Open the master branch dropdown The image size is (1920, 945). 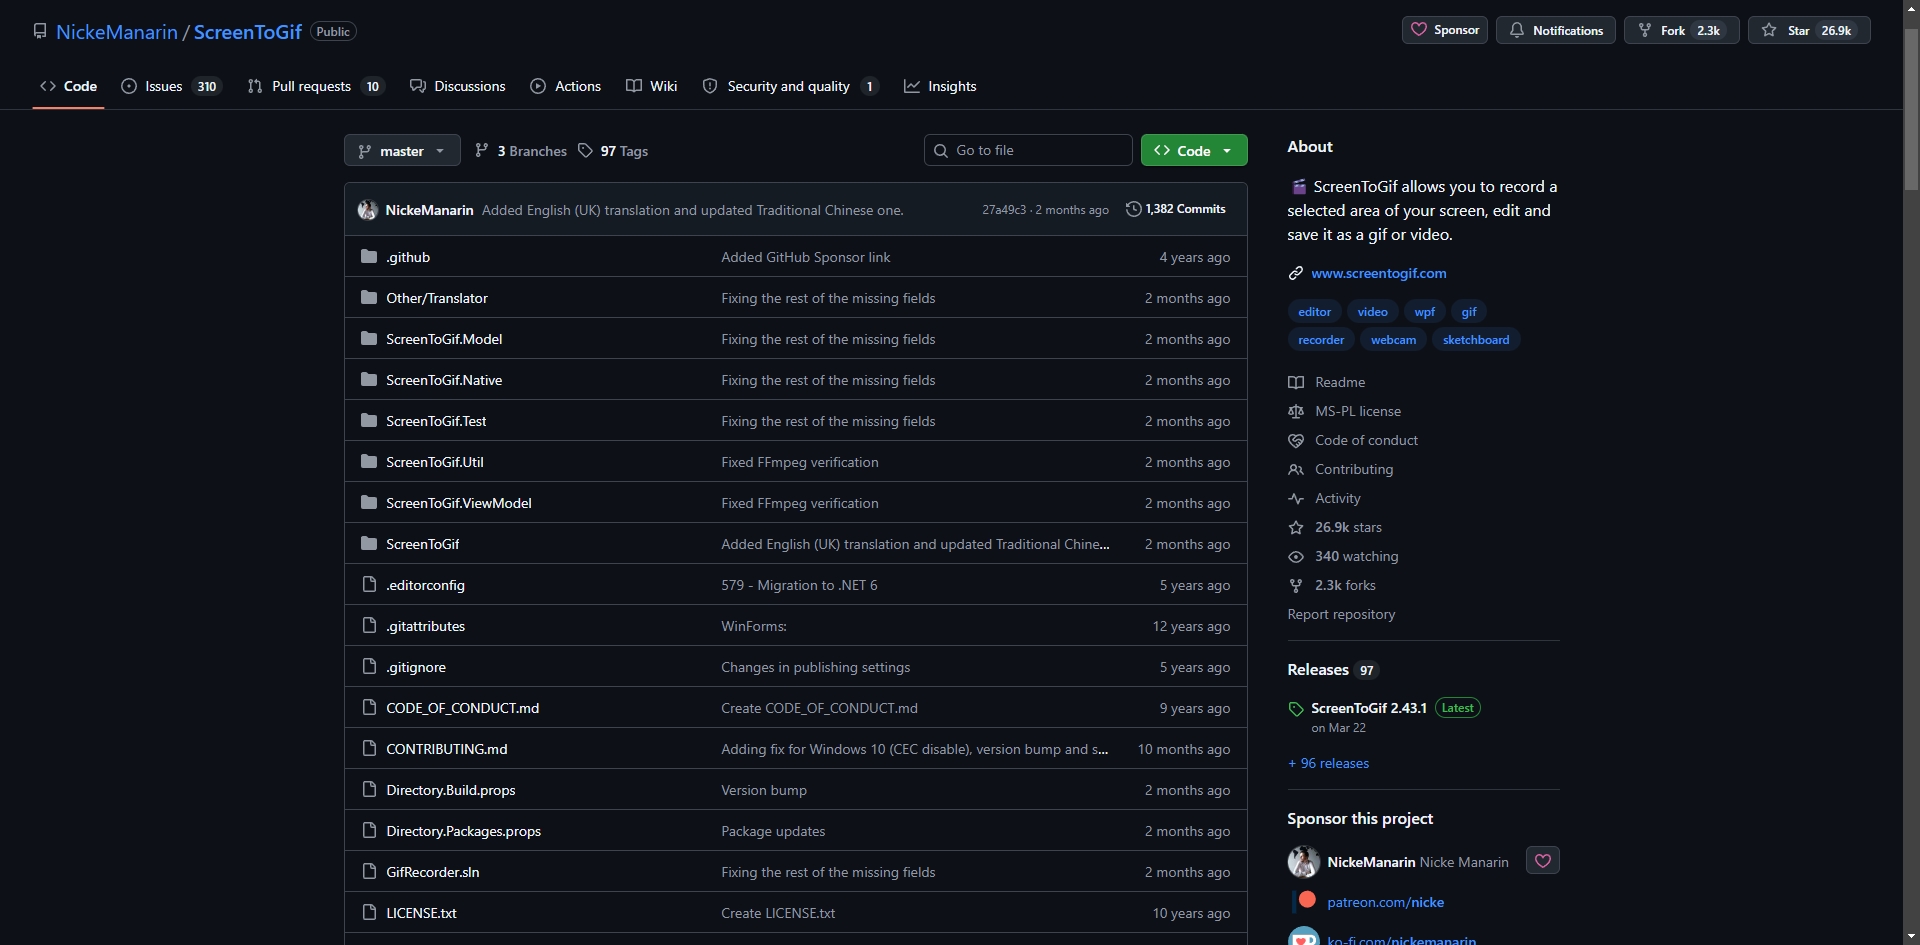click(402, 151)
